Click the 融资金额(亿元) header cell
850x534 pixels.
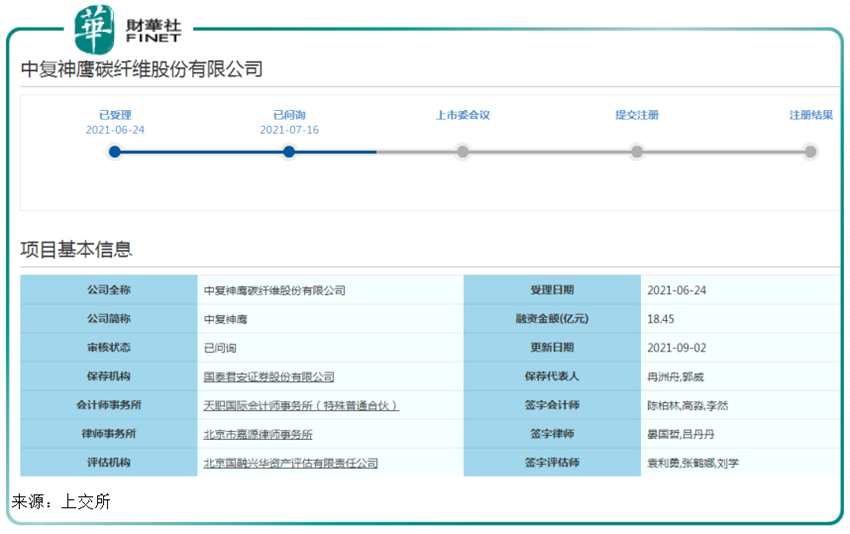[x=552, y=318]
